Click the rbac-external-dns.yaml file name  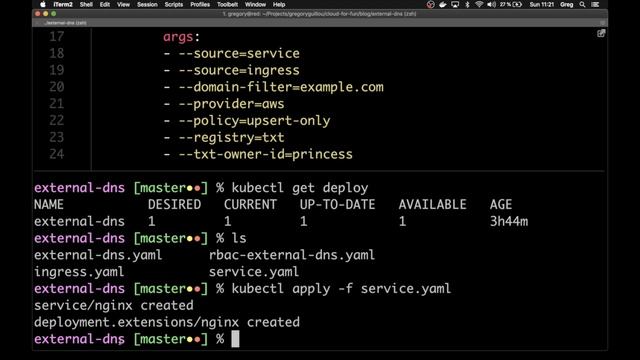(x=292, y=255)
